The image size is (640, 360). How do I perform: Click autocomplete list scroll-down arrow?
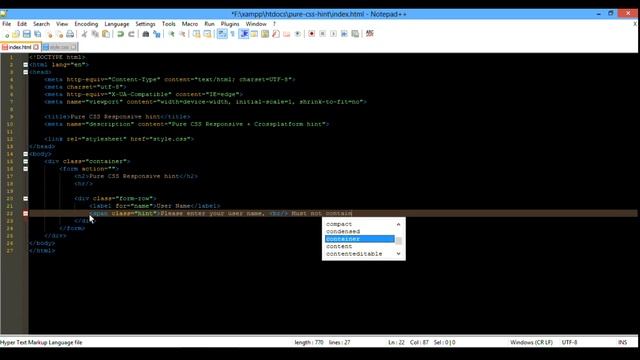(x=398, y=254)
